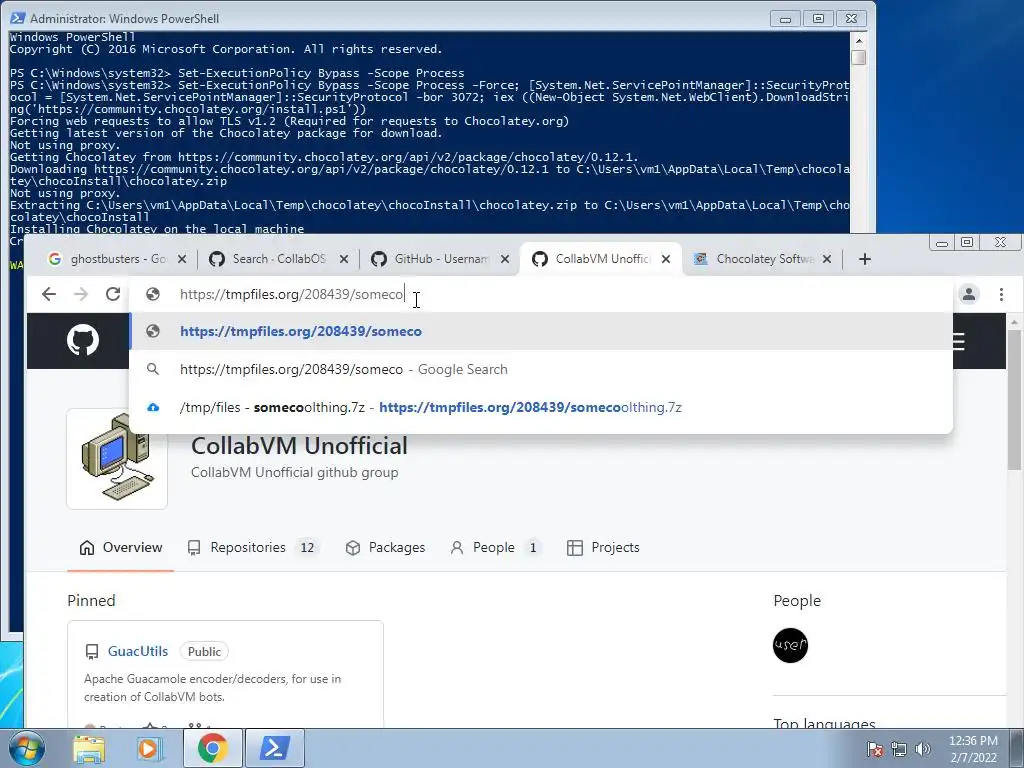Click the CollabVM Unofficial heading text
The height and width of the screenshot is (768, 1024).
299,446
